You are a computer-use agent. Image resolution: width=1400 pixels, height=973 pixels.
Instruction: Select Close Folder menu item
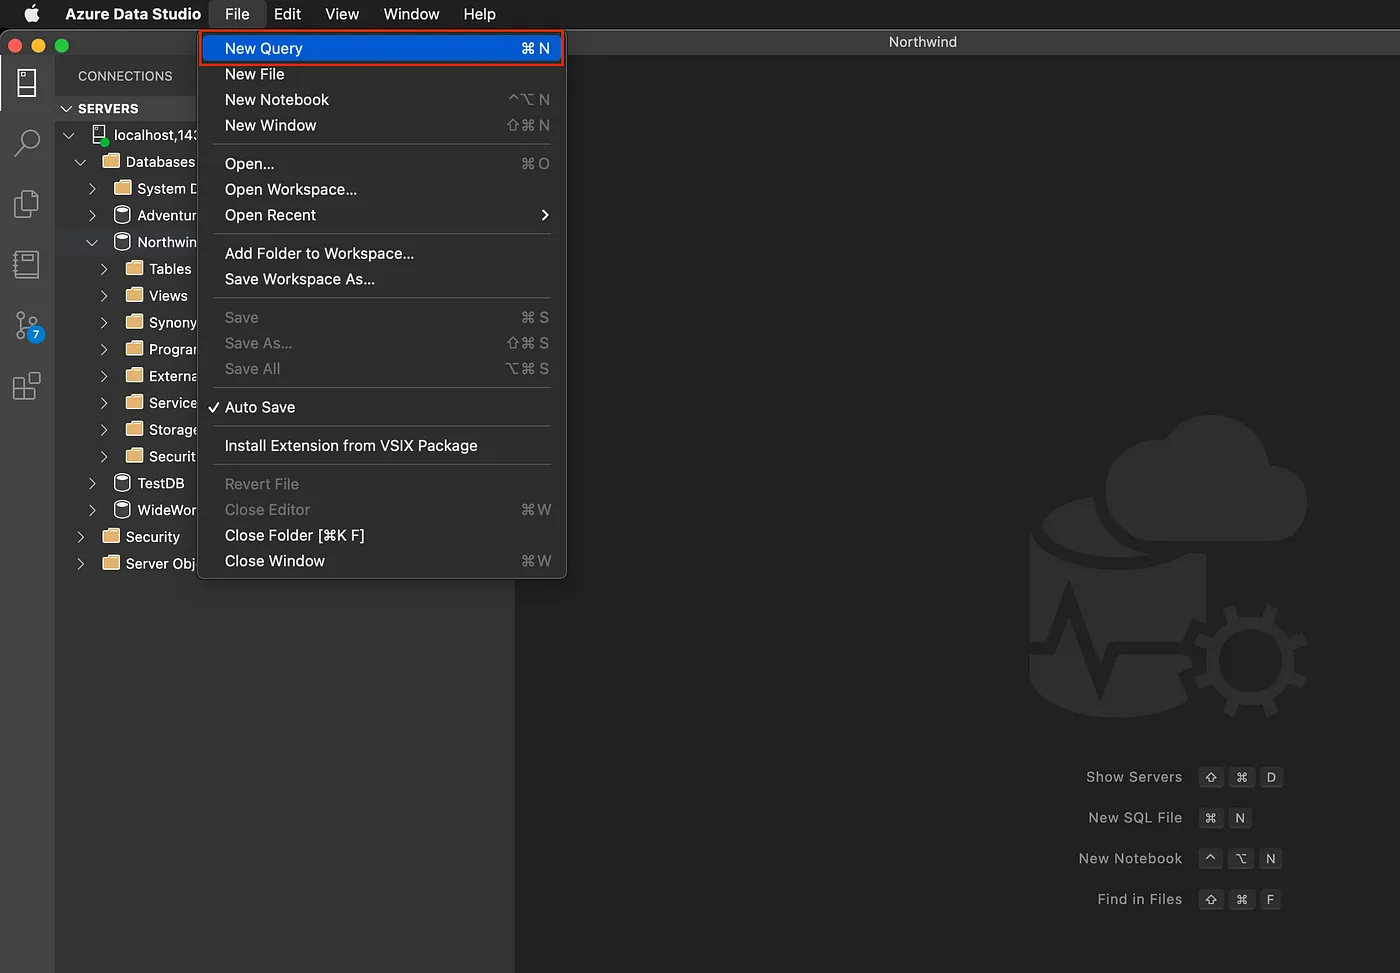click(x=382, y=535)
